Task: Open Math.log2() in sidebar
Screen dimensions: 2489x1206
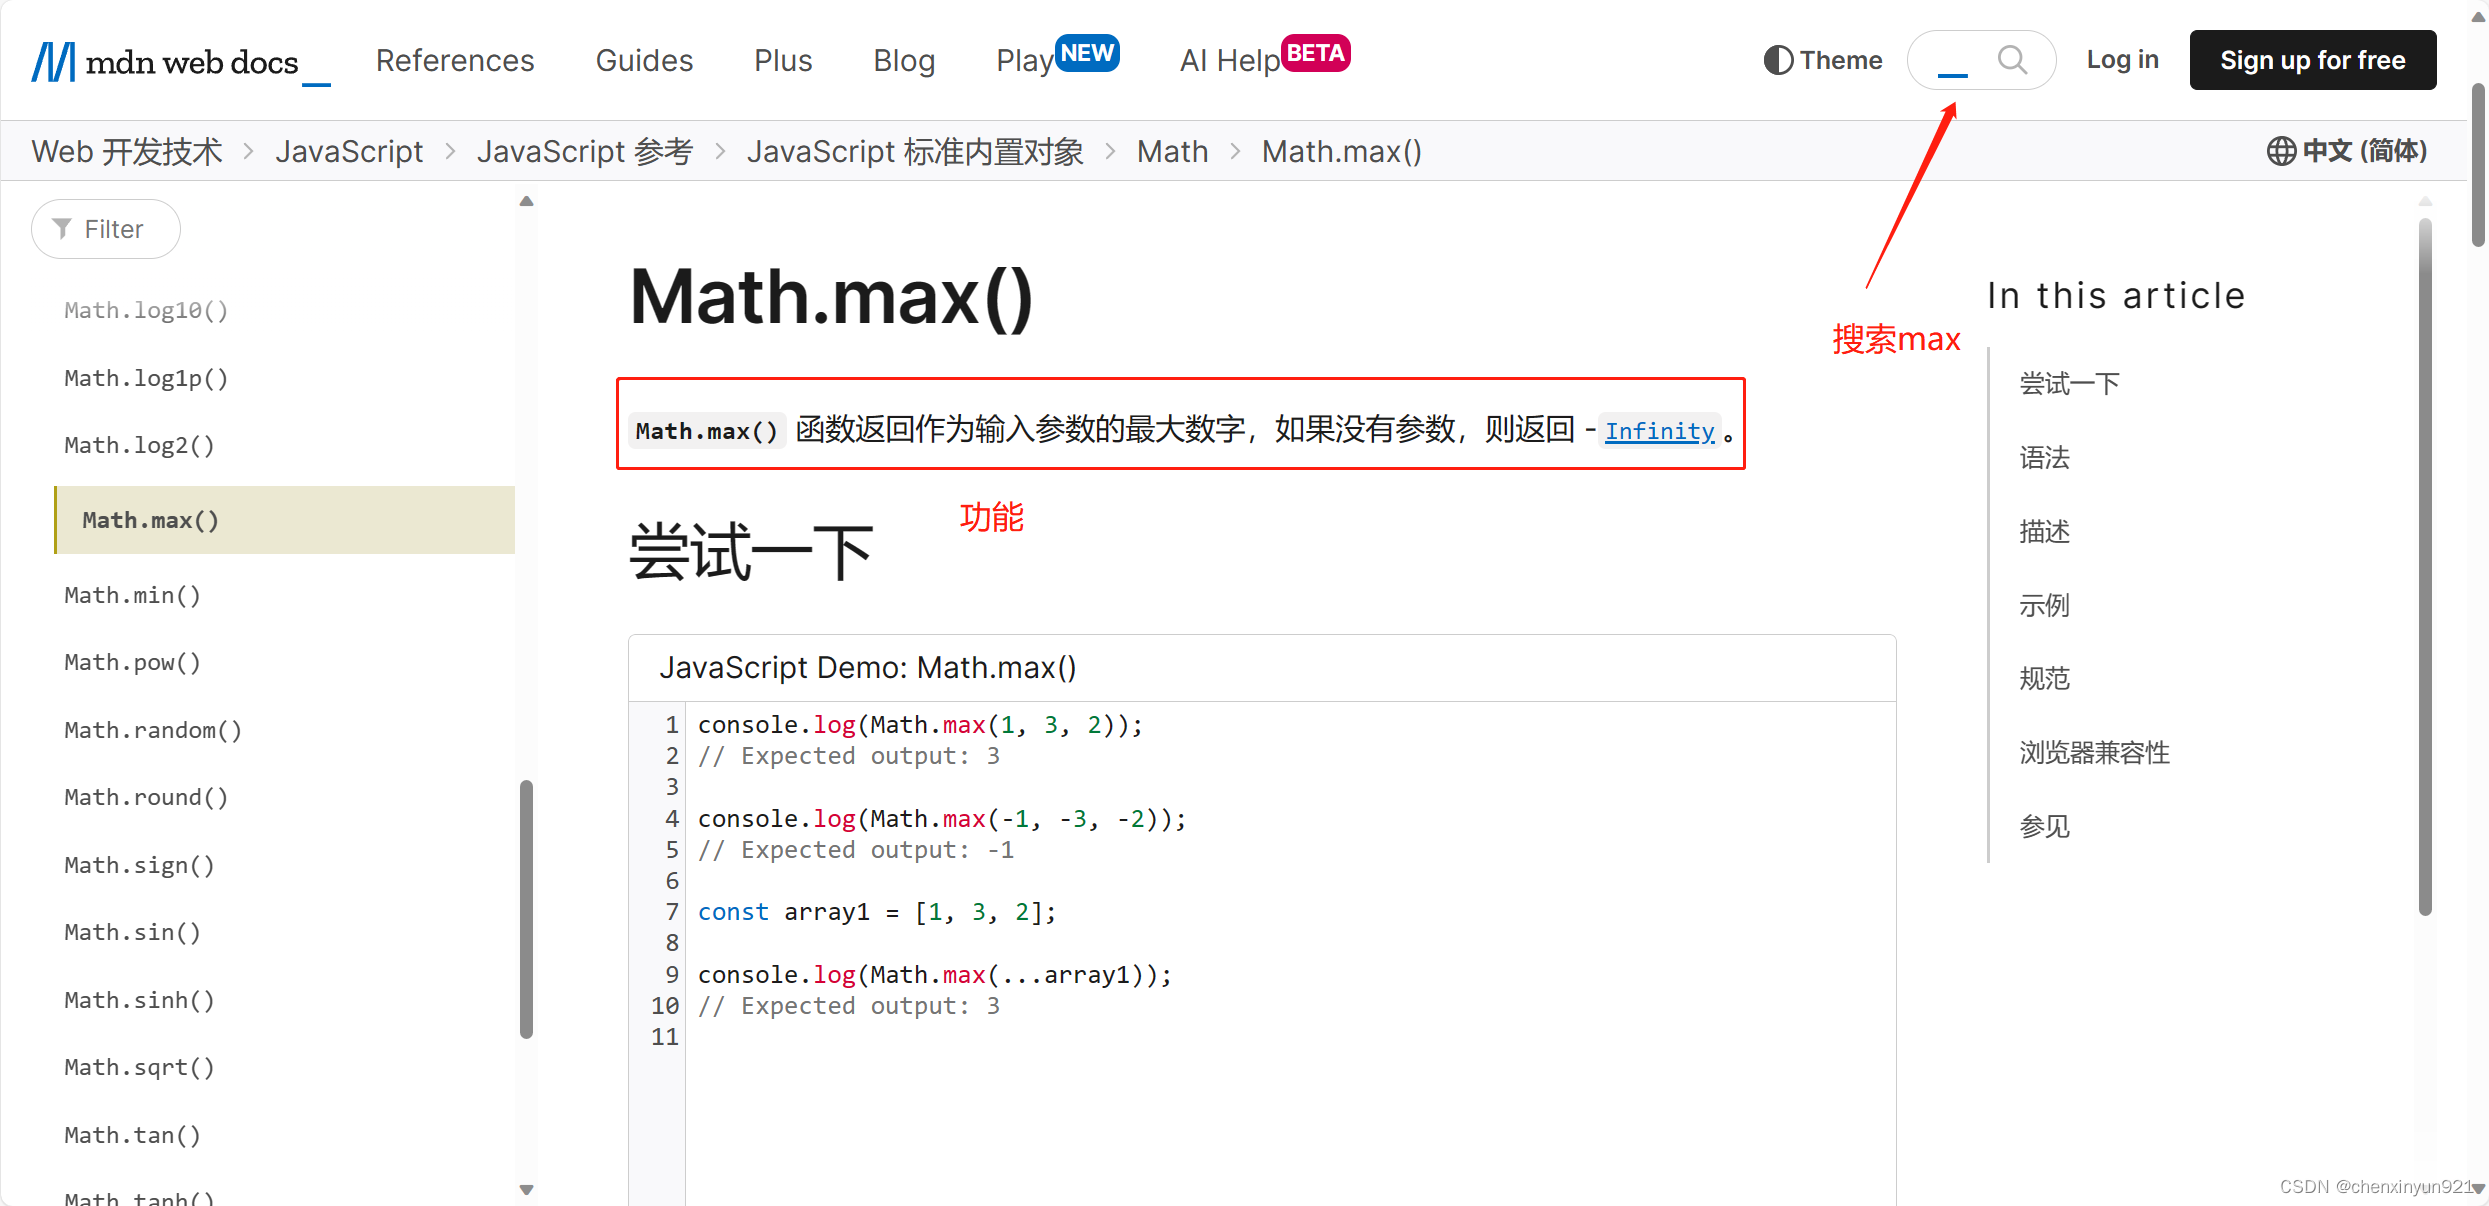Action: [x=140, y=445]
